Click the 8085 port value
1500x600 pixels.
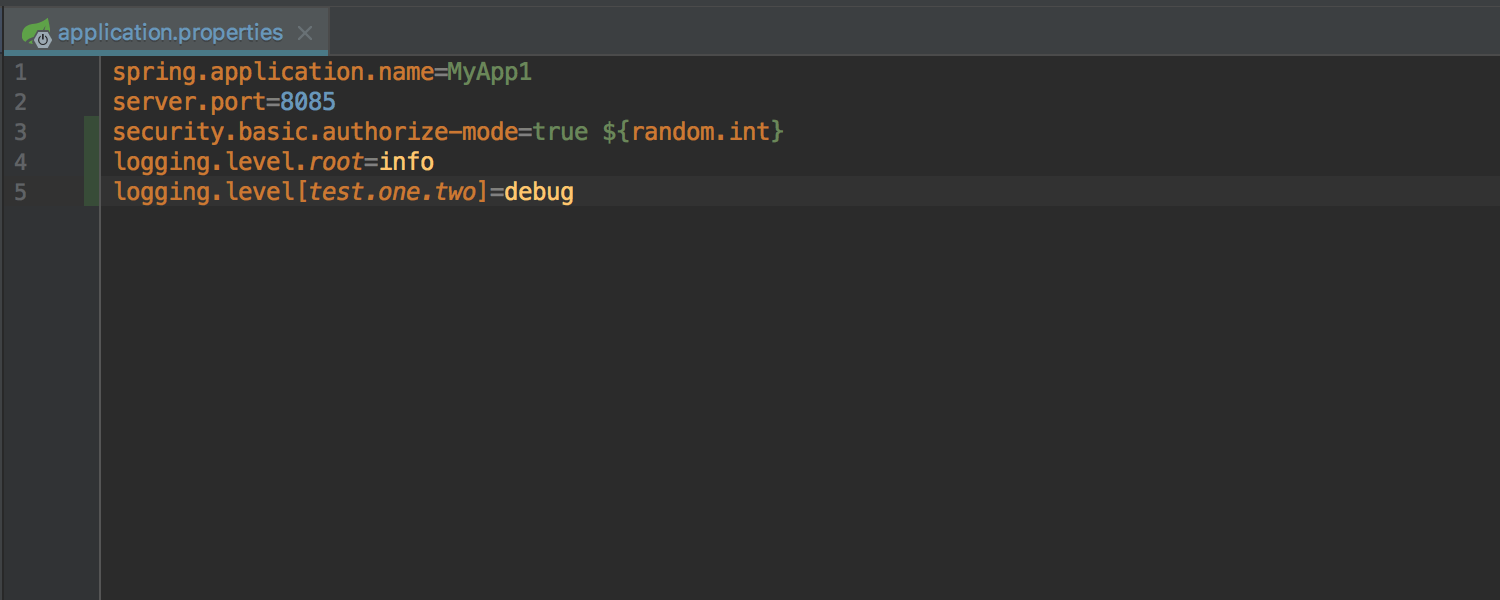308,102
